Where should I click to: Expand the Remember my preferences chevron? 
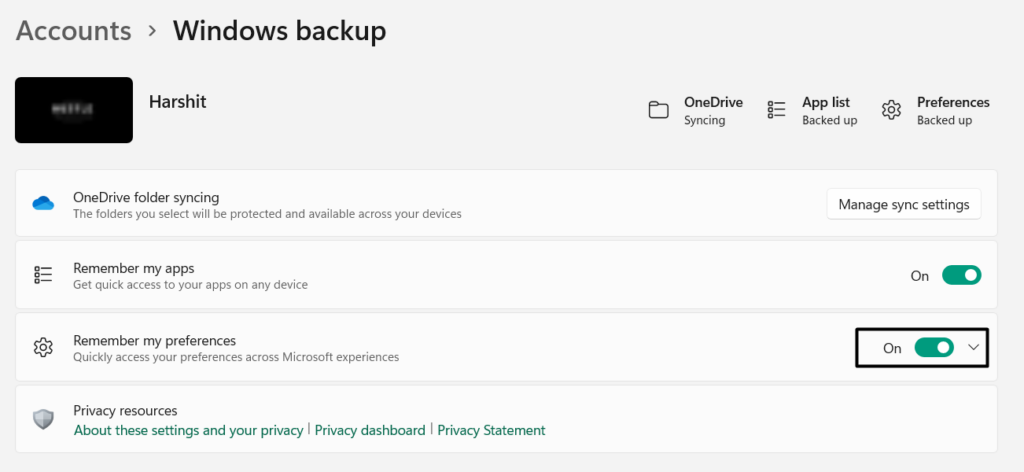[x=975, y=348]
